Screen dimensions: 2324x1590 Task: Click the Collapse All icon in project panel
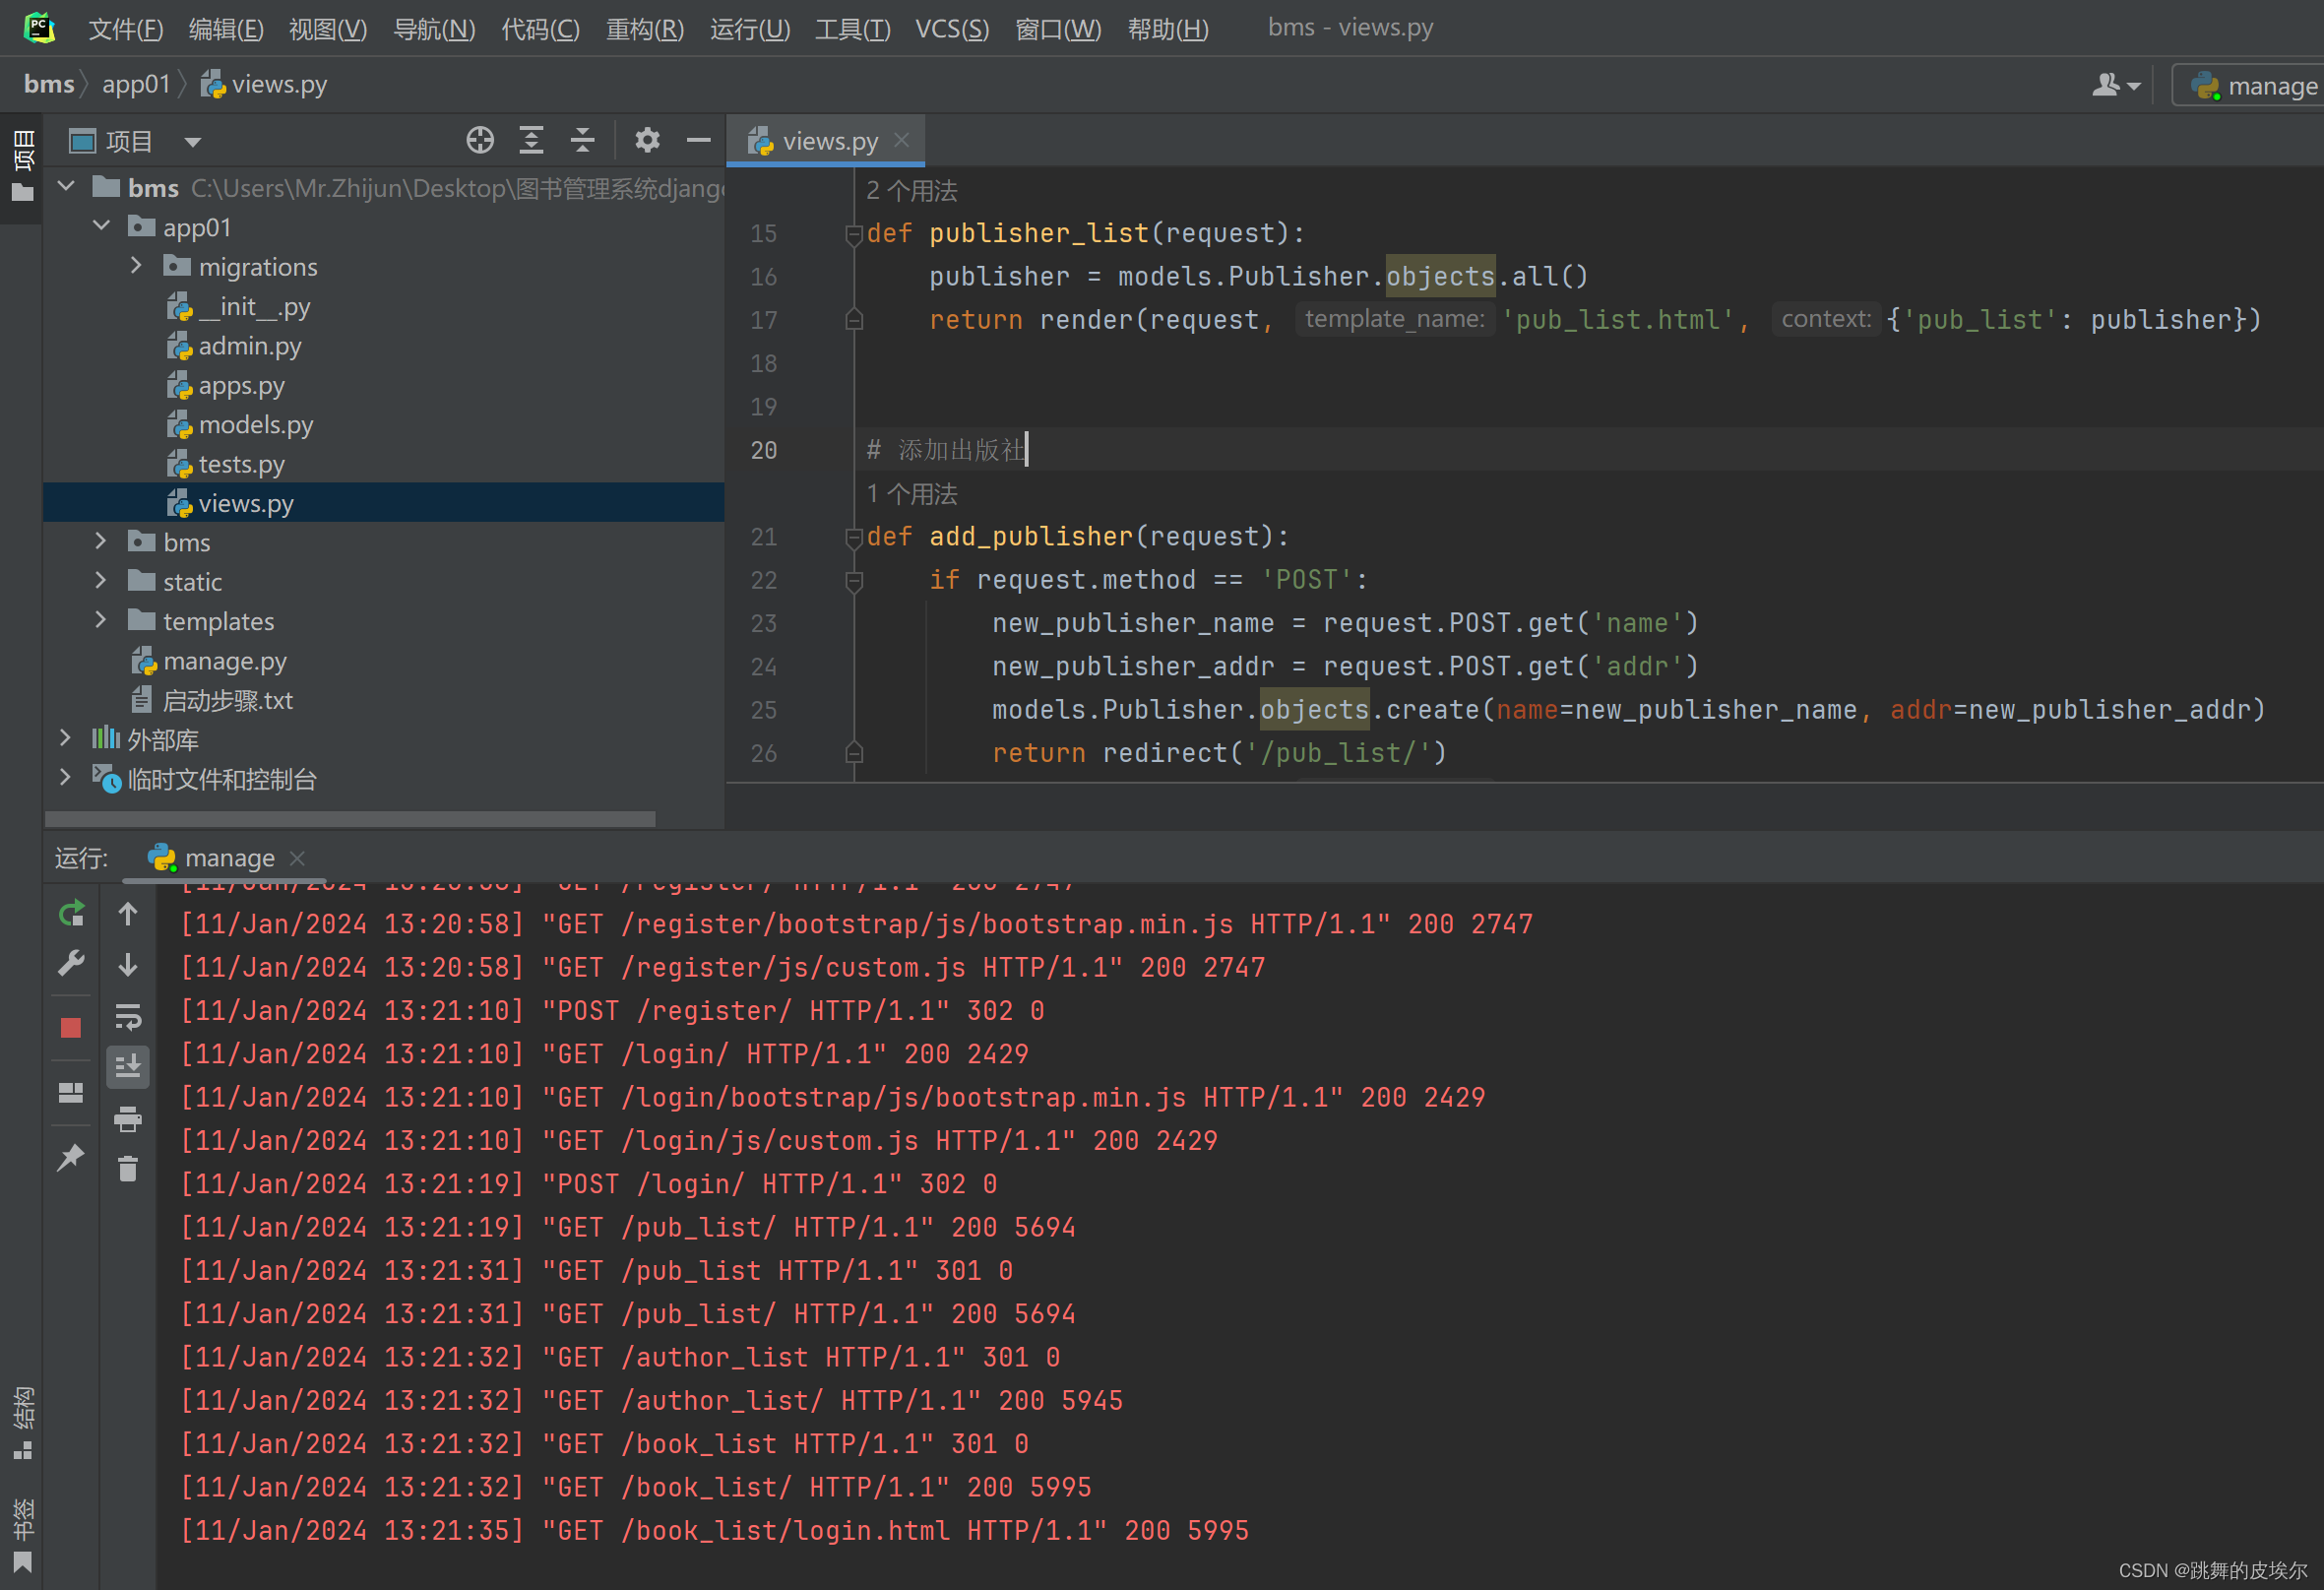582,141
